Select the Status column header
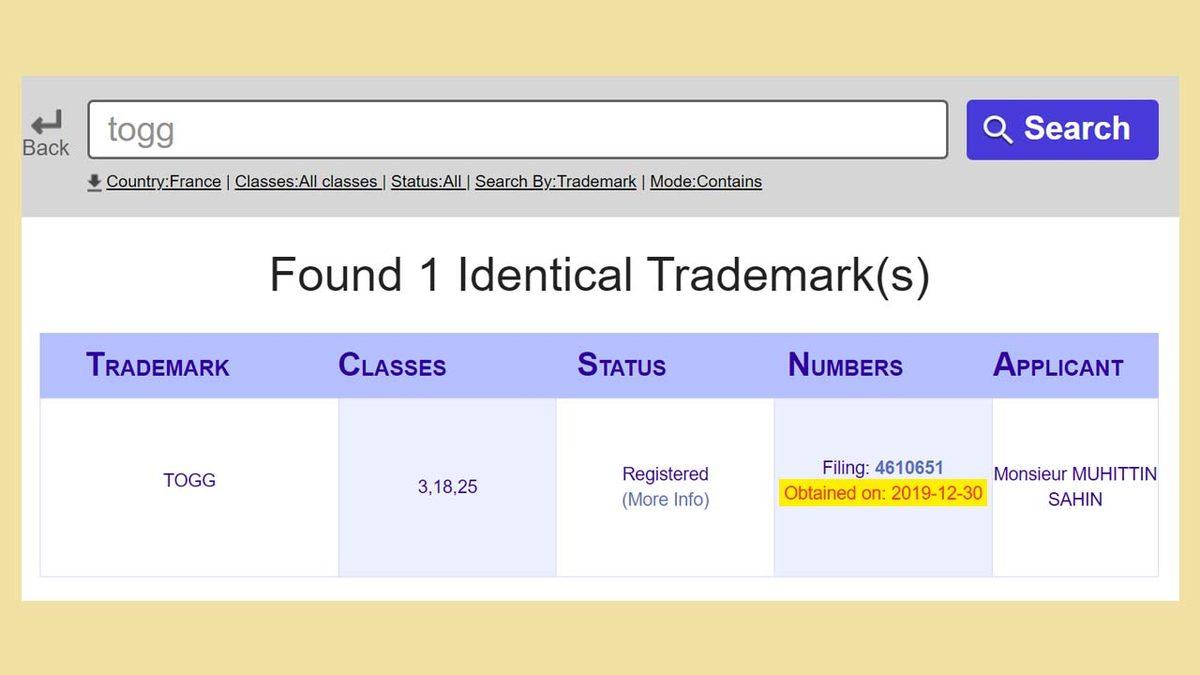This screenshot has width=1200, height=675. click(x=621, y=366)
